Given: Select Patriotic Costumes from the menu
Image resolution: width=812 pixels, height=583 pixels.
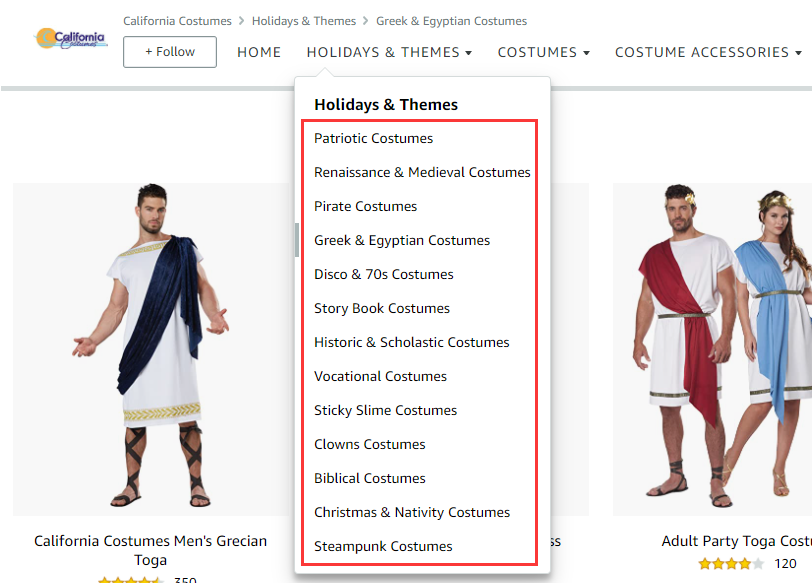Looking at the screenshot, I should click(373, 138).
